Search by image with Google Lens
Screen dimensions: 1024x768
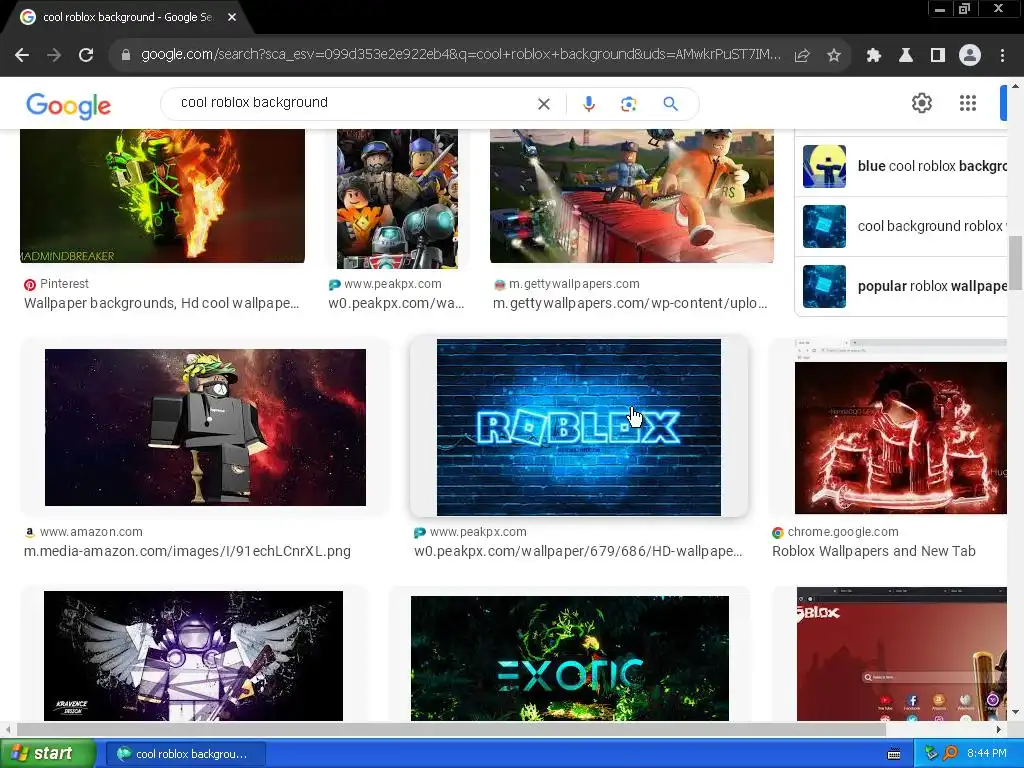pos(628,104)
